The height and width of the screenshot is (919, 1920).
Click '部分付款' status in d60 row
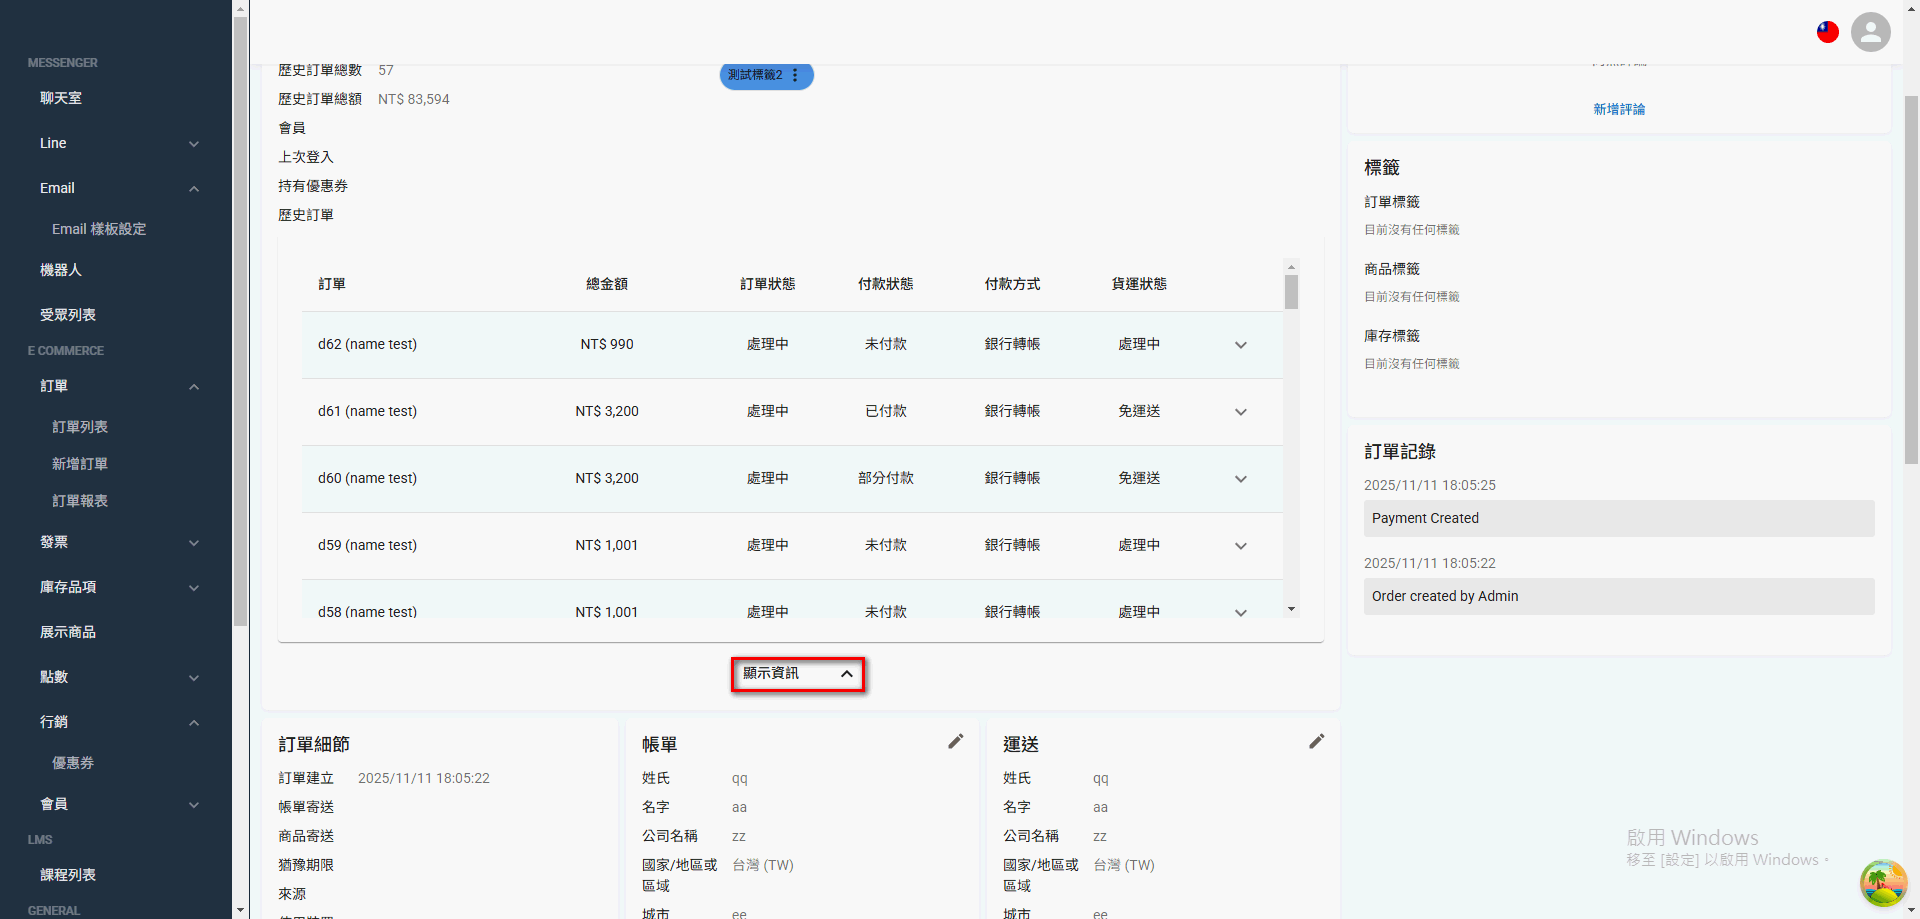886,478
